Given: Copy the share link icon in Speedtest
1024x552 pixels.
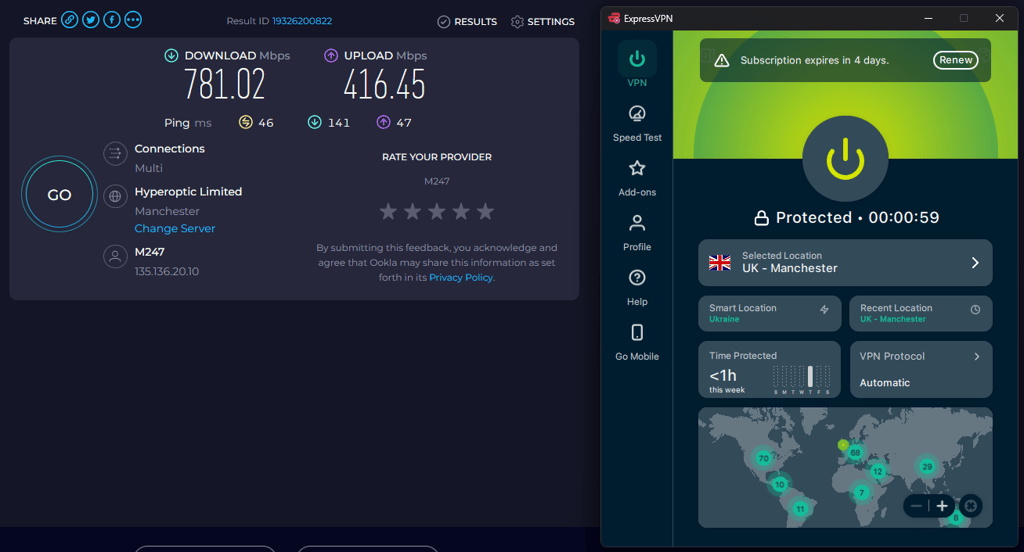Looking at the screenshot, I should 70,20.
